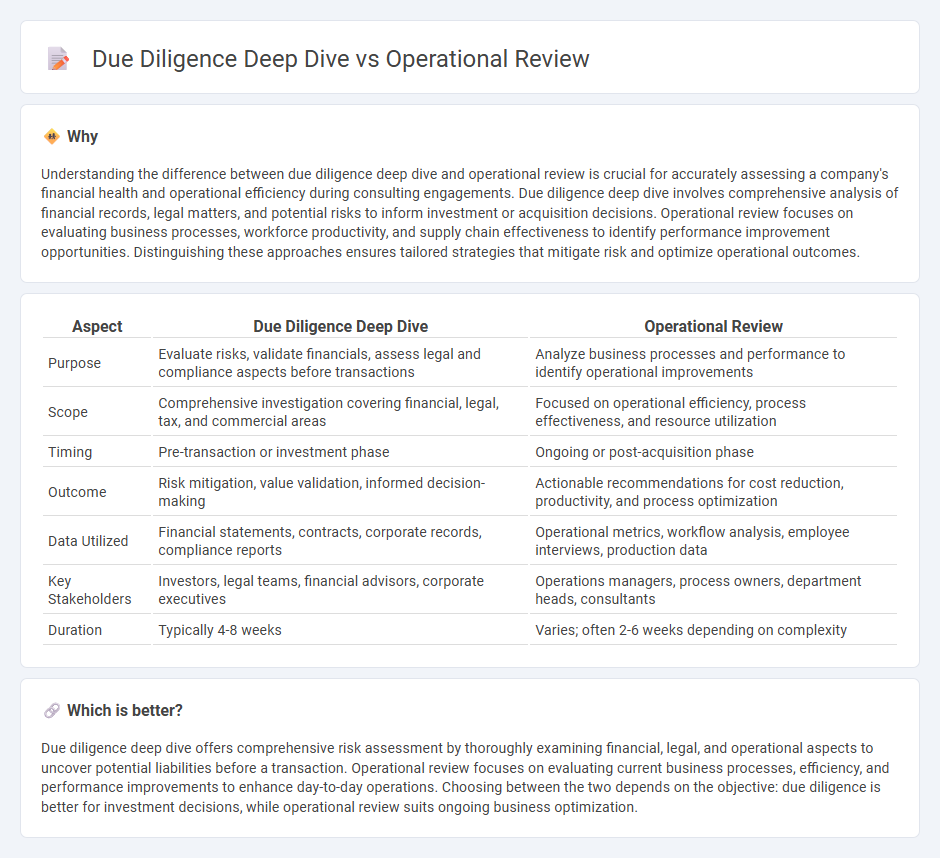This screenshot has height=858, width=940.
Task: Select the 'Duration' row label
Action: (x=75, y=630)
